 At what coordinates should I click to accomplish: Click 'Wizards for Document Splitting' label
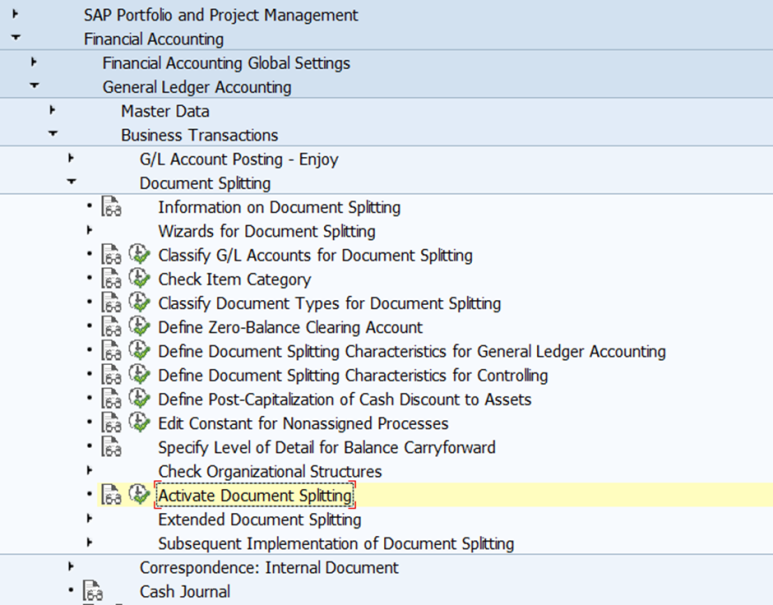click(x=267, y=231)
